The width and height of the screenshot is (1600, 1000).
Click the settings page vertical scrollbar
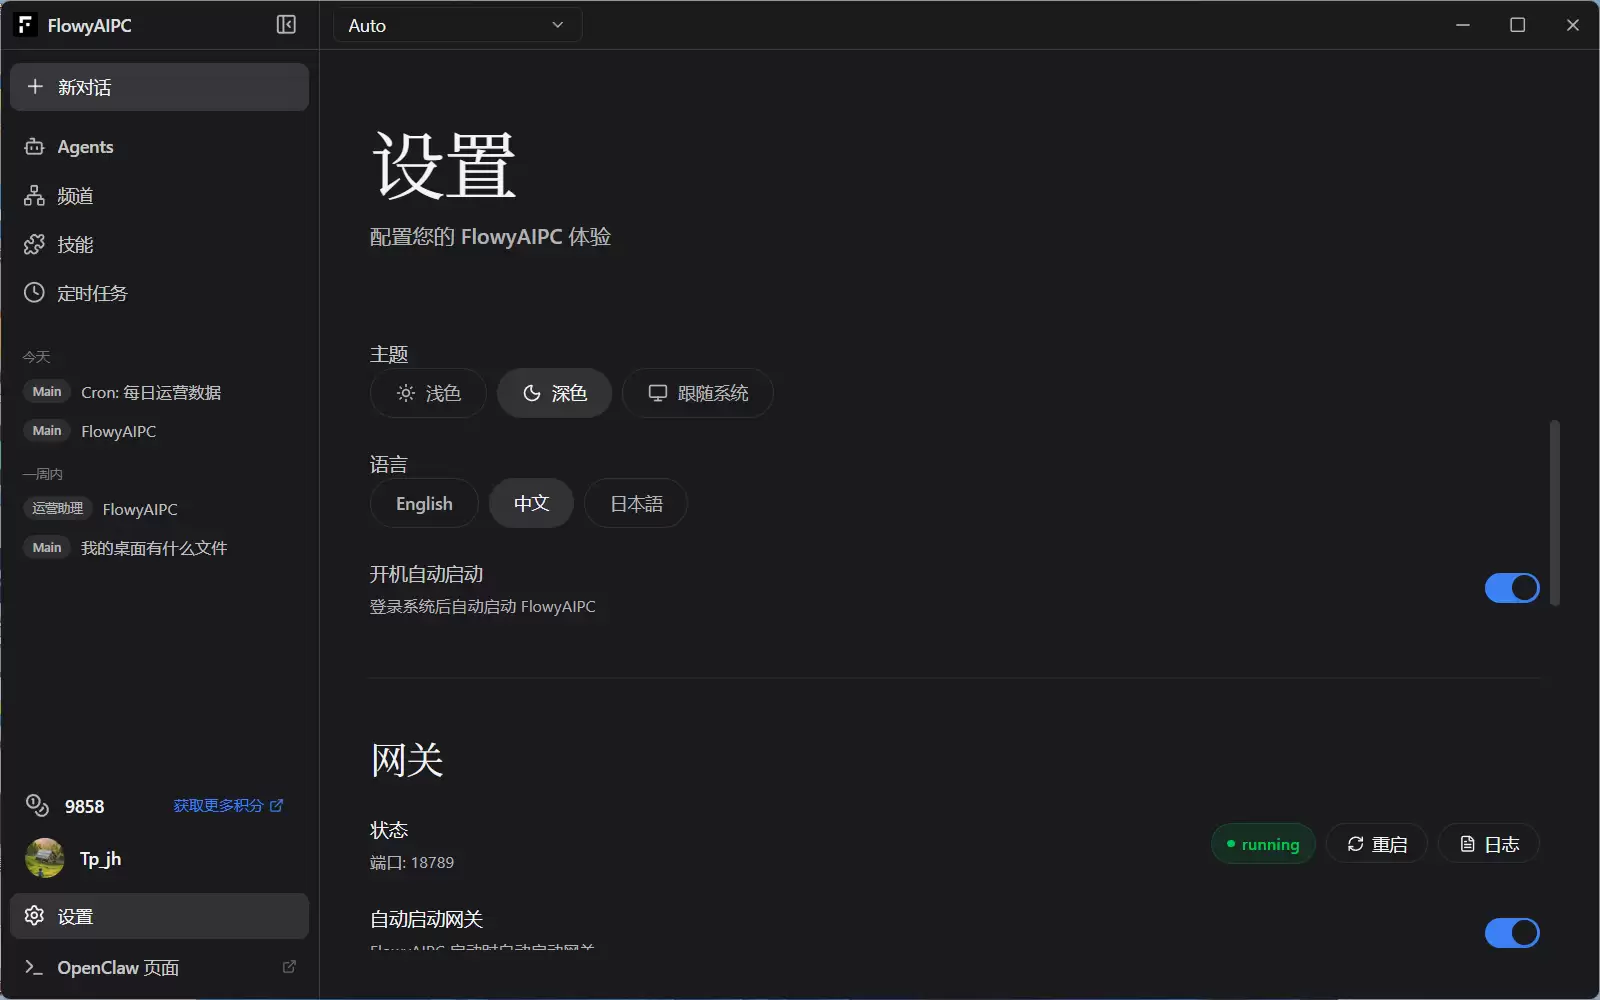point(1554,513)
